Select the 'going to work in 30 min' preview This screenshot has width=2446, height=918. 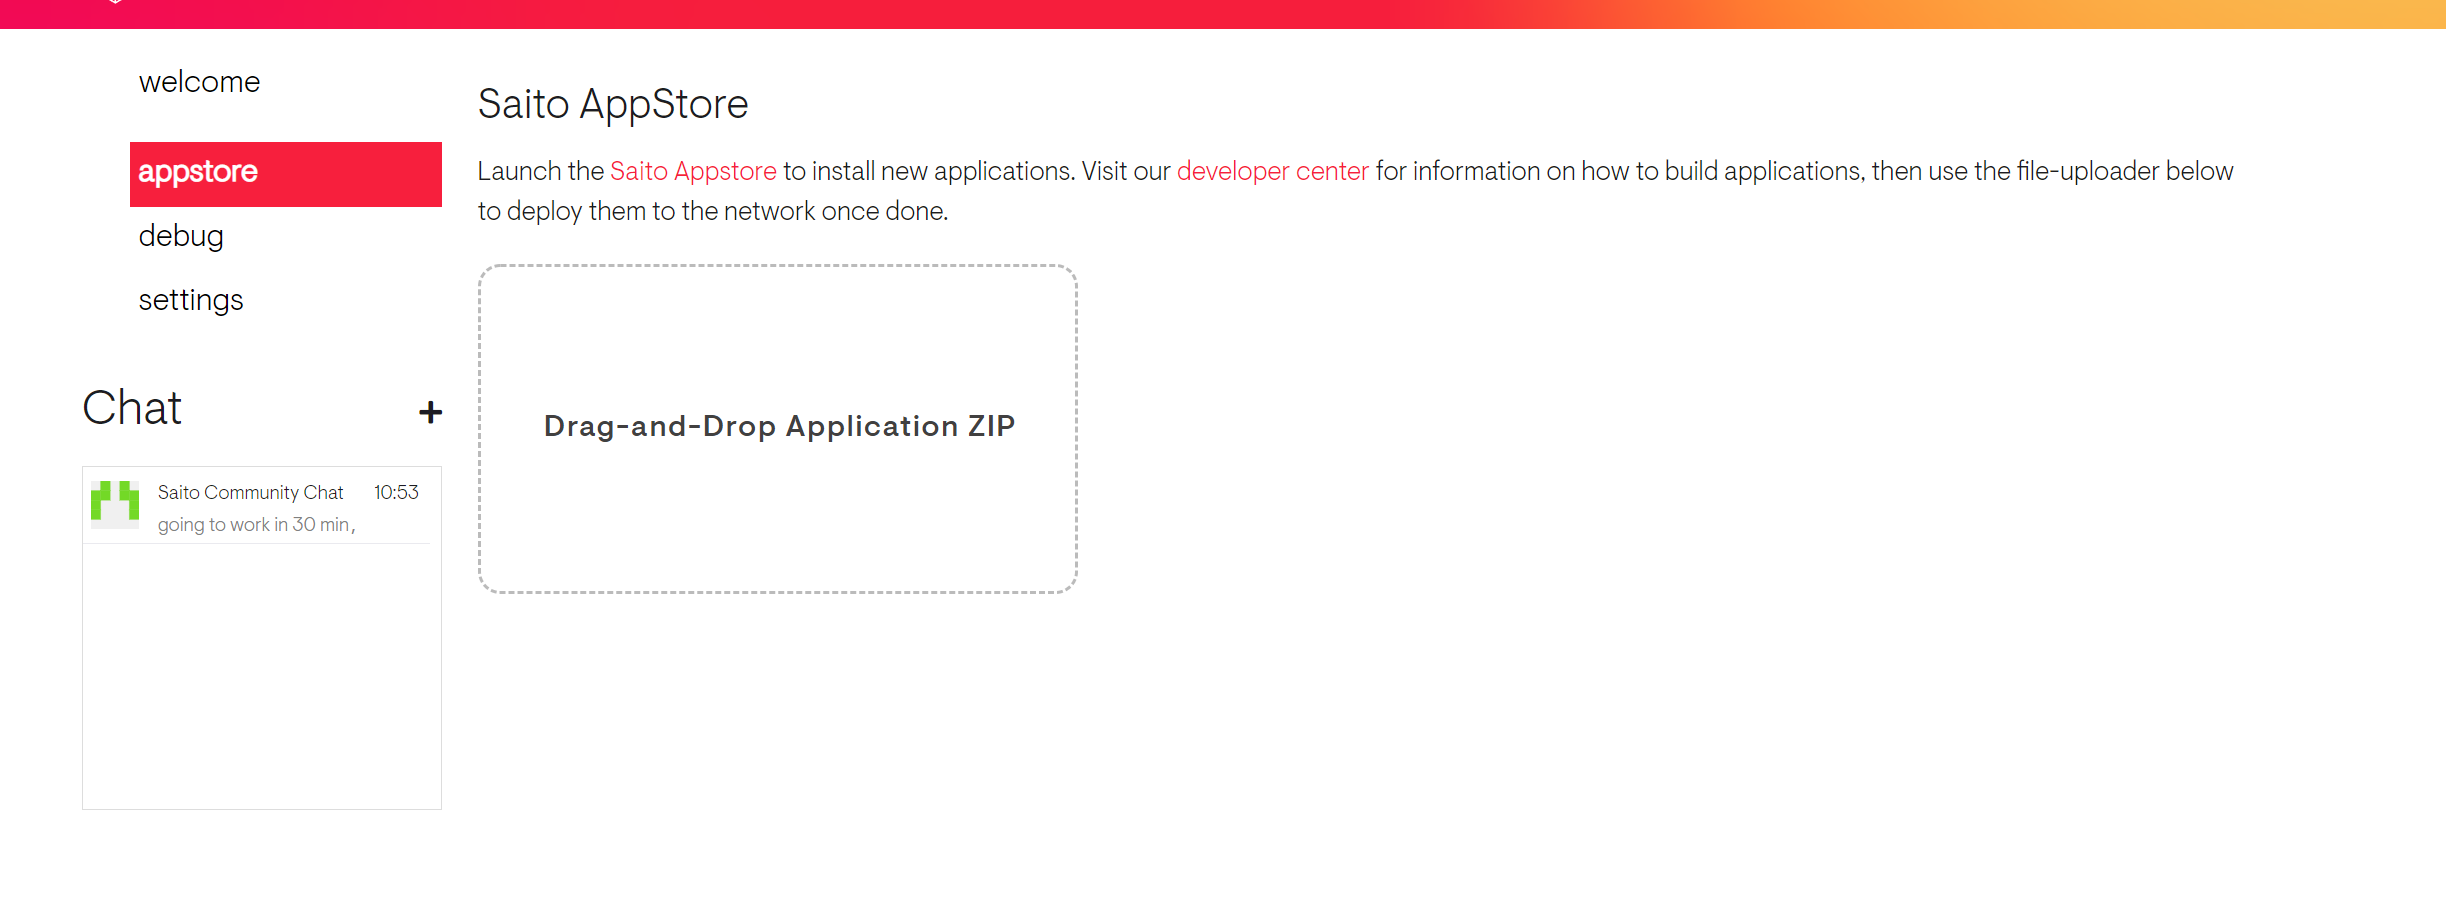coord(256,525)
